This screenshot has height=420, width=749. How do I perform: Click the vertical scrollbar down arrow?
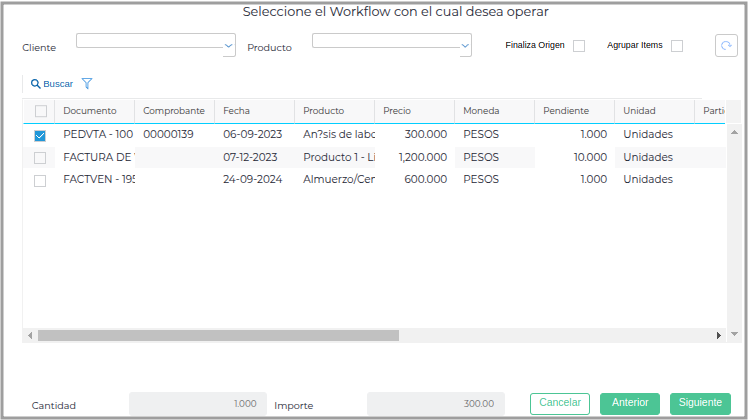734,336
